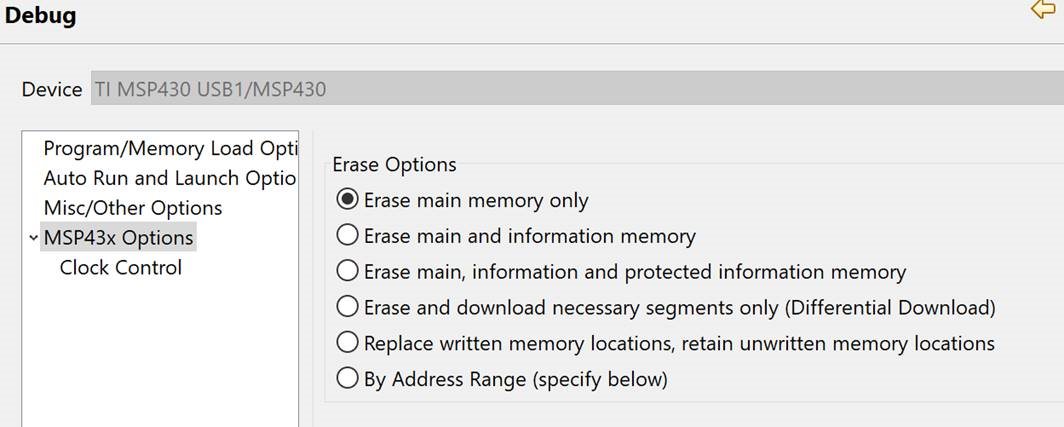
Task: Collapse the MSP43x Options tree node
Action: [33, 238]
